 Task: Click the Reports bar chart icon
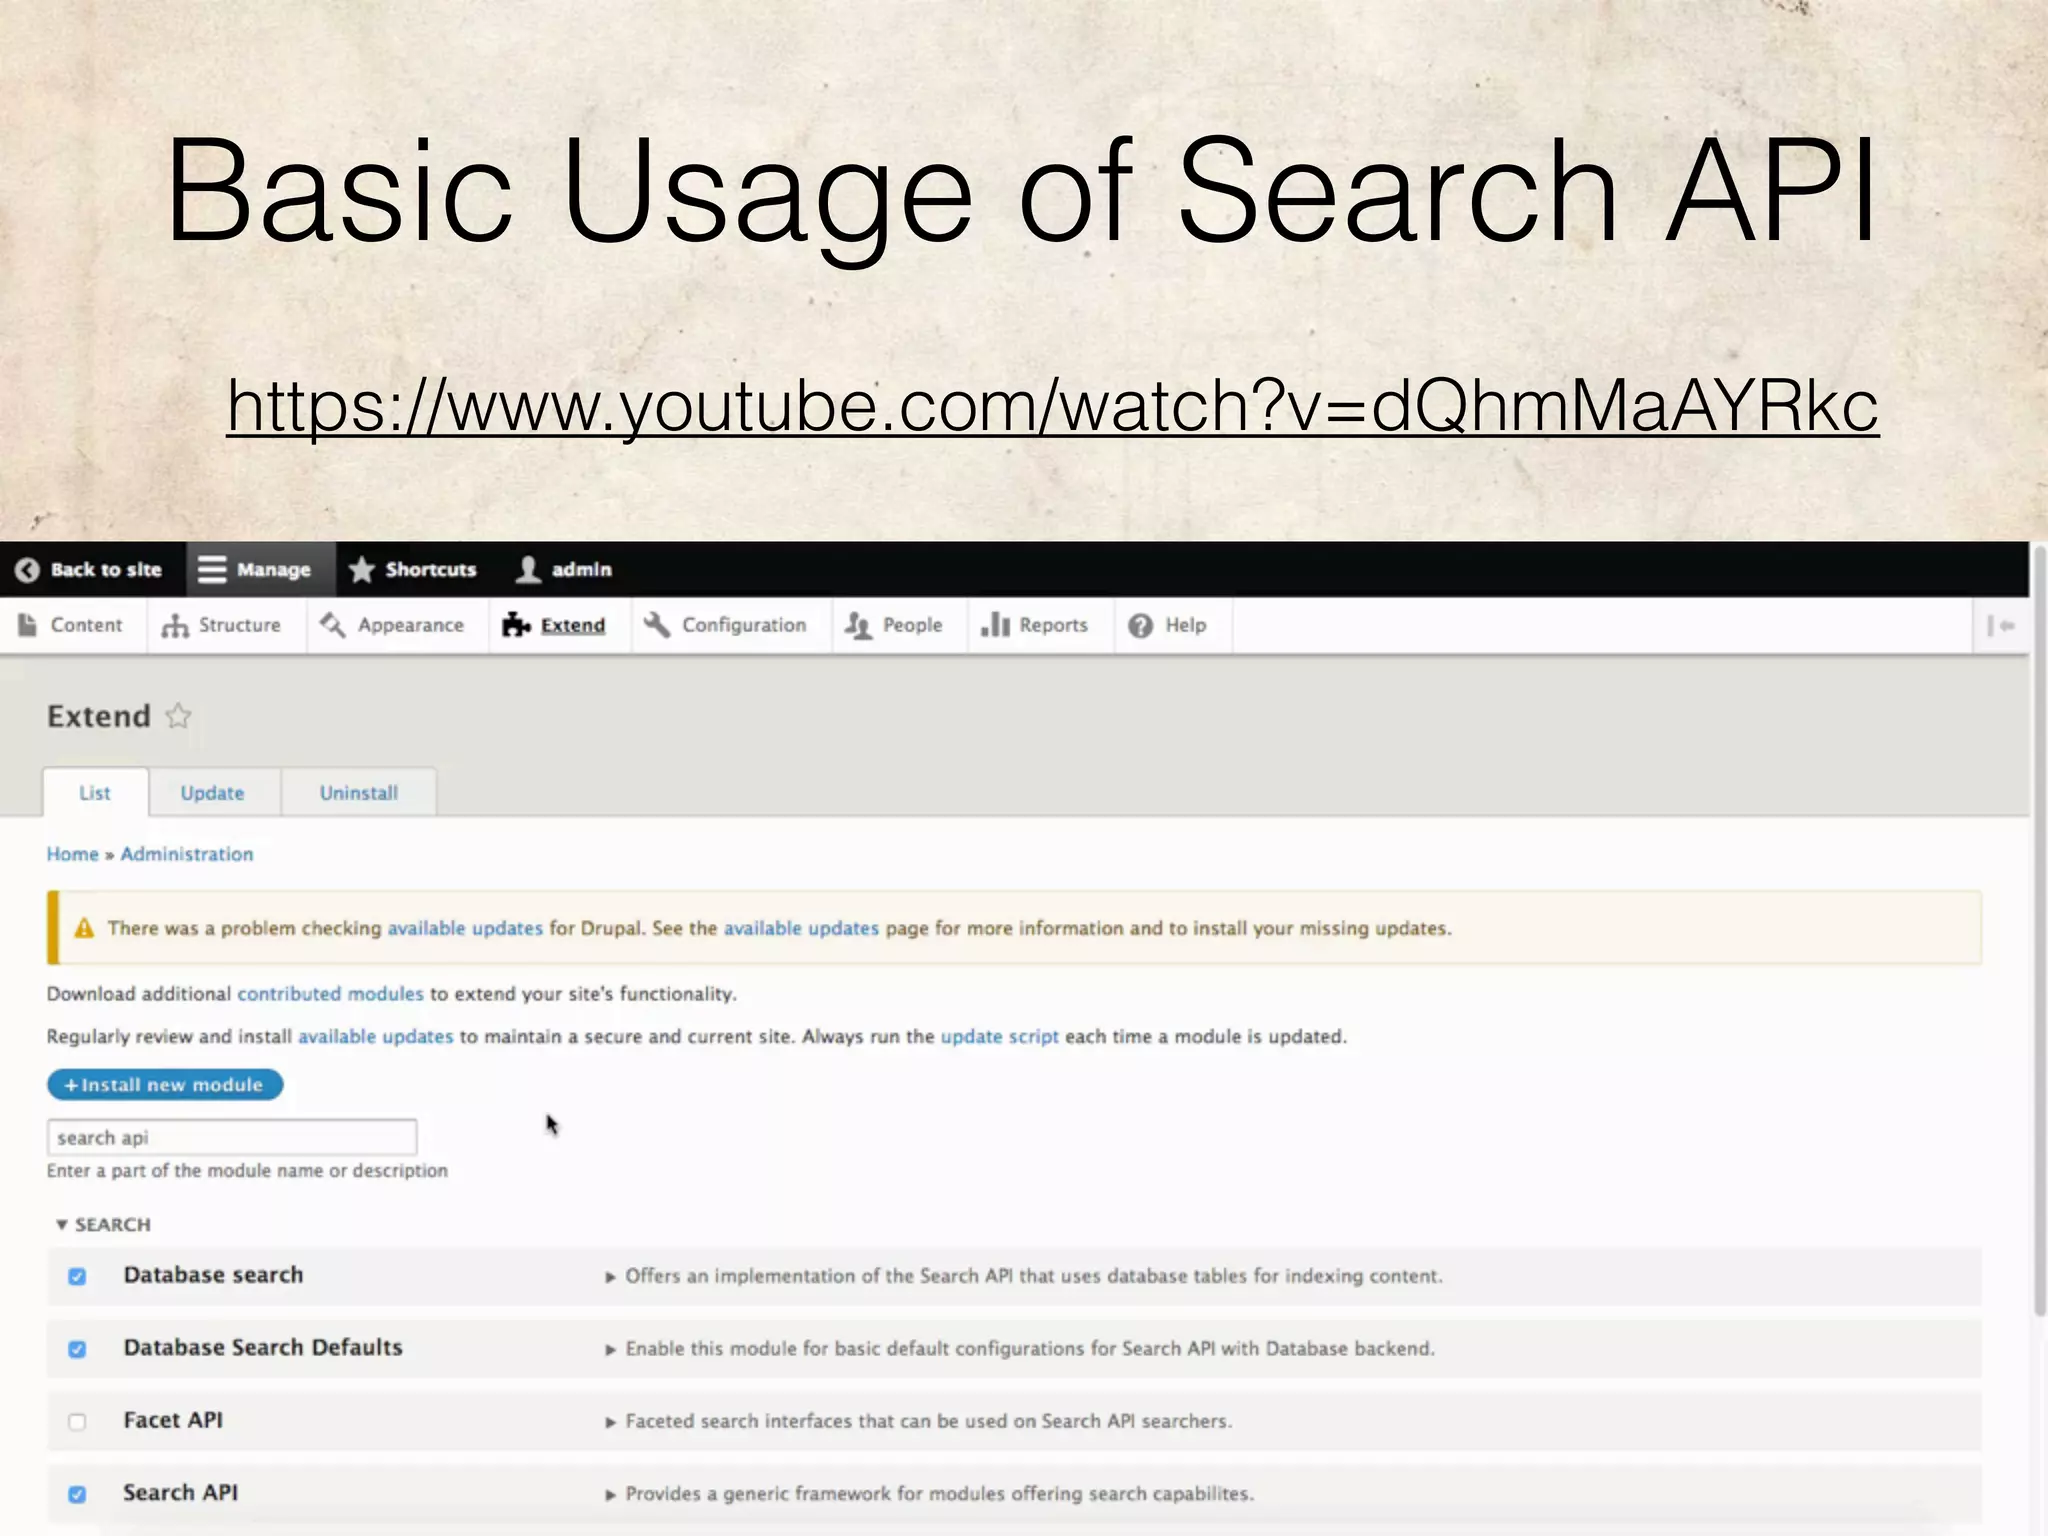pos(995,625)
